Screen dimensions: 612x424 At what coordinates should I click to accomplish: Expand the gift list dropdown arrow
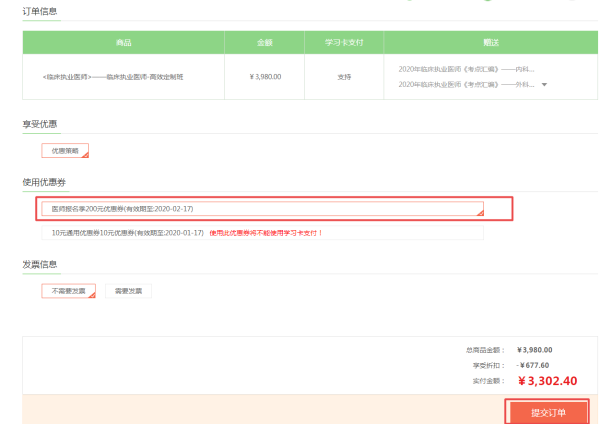tap(545, 85)
